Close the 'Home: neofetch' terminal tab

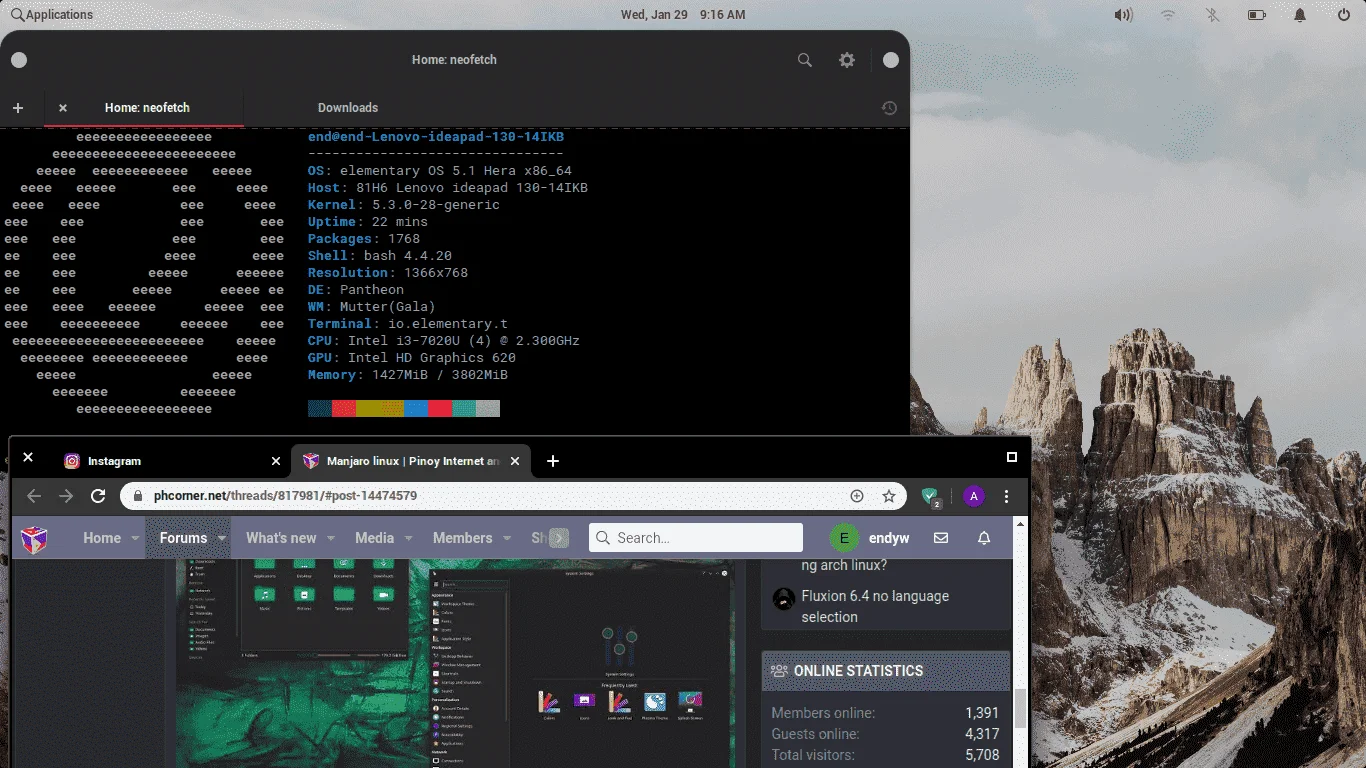tap(63, 108)
